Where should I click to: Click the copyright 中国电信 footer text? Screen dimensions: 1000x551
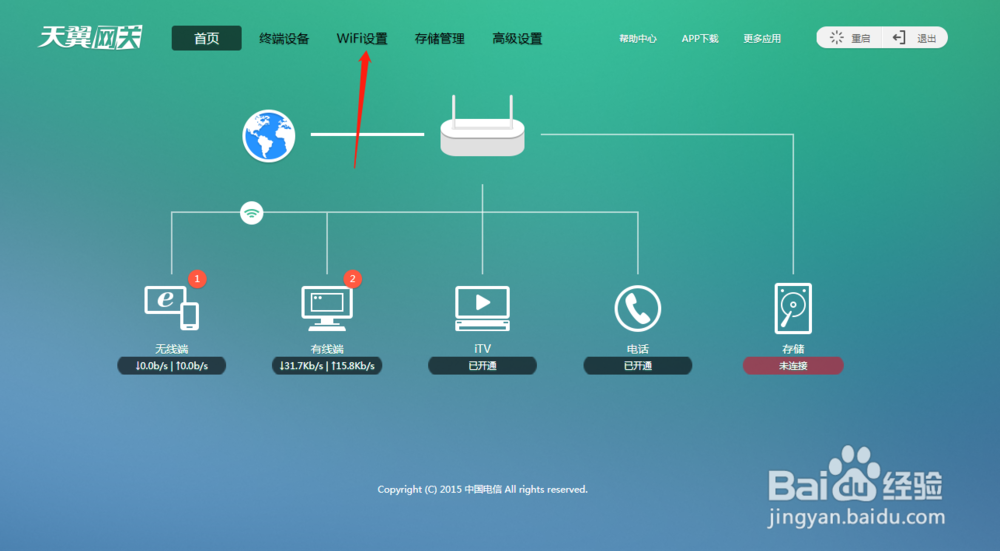point(483,490)
